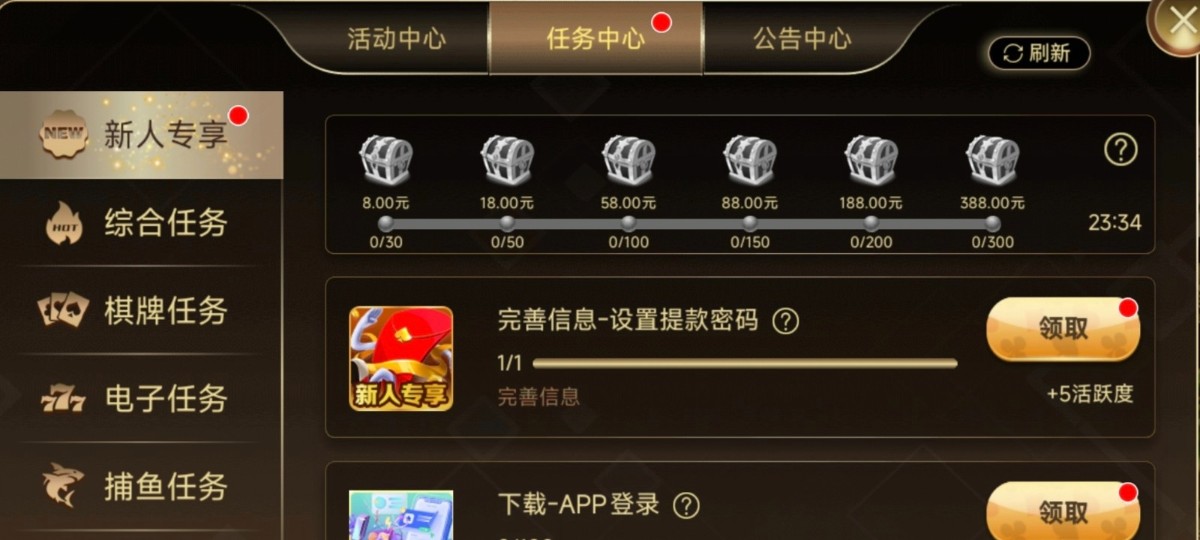Claim reward with 领取 for 设置提款密码 task
The width and height of the screenshot is (1200, 540).
tap(1063, 329)
